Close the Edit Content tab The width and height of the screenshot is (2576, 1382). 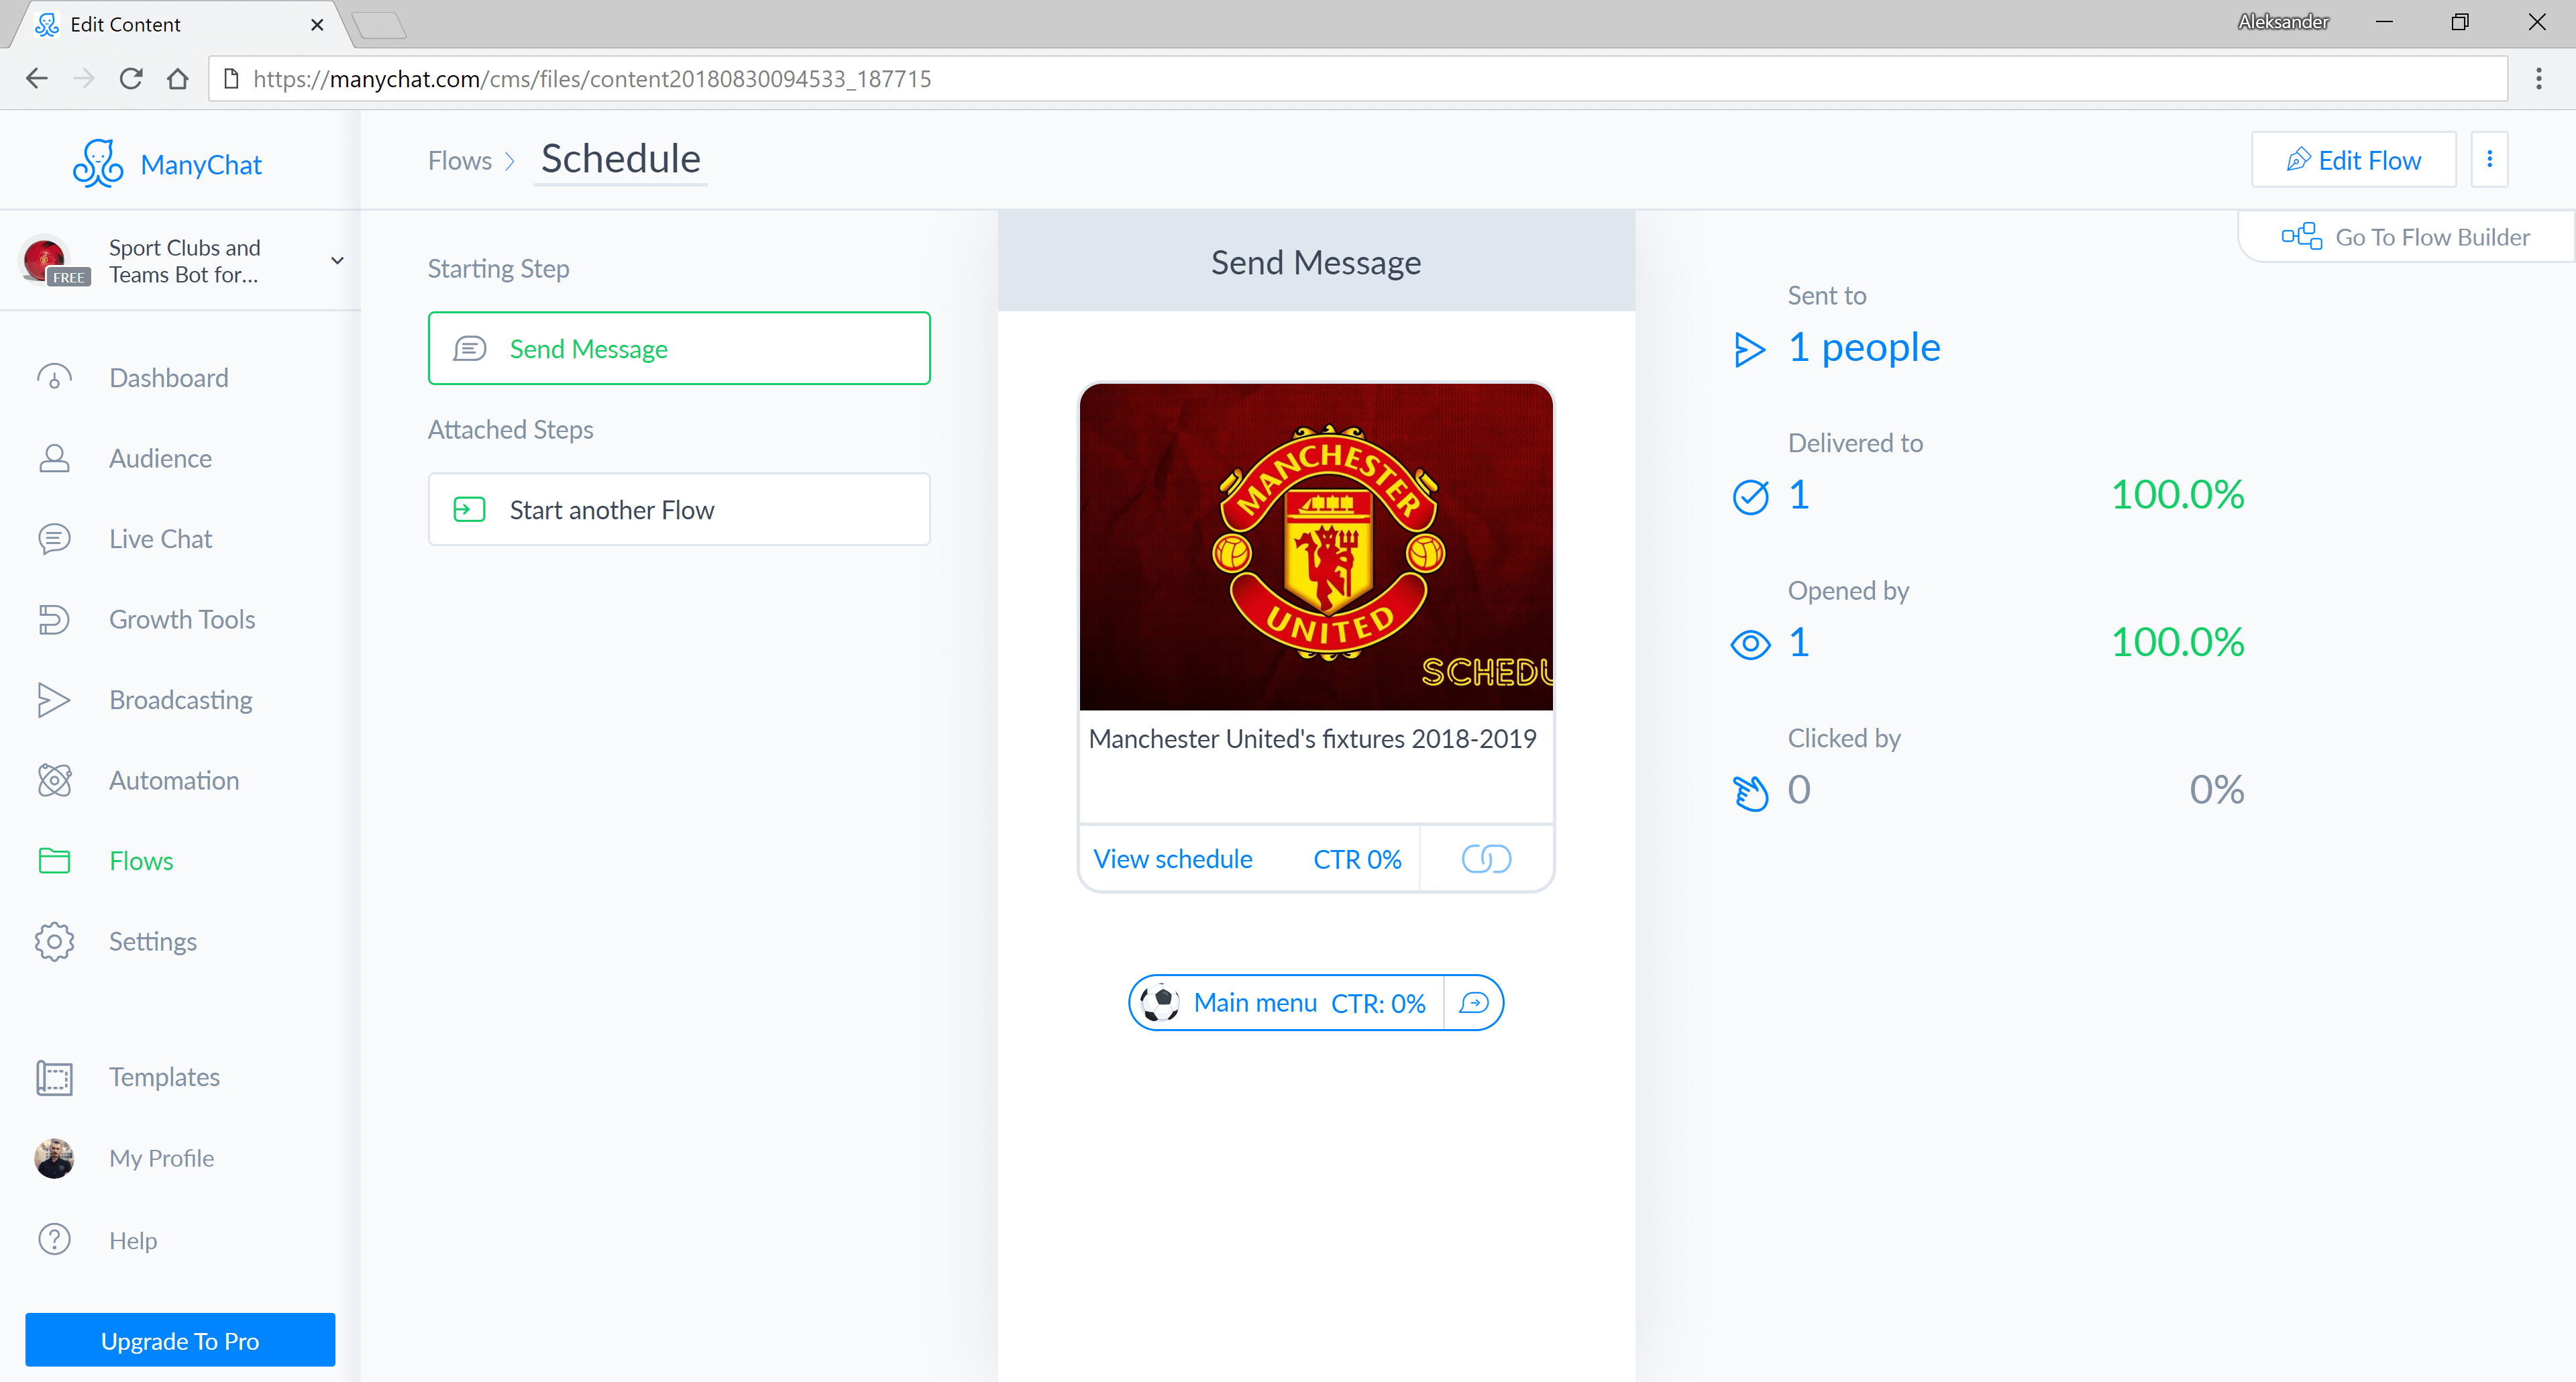pos(317,24)
